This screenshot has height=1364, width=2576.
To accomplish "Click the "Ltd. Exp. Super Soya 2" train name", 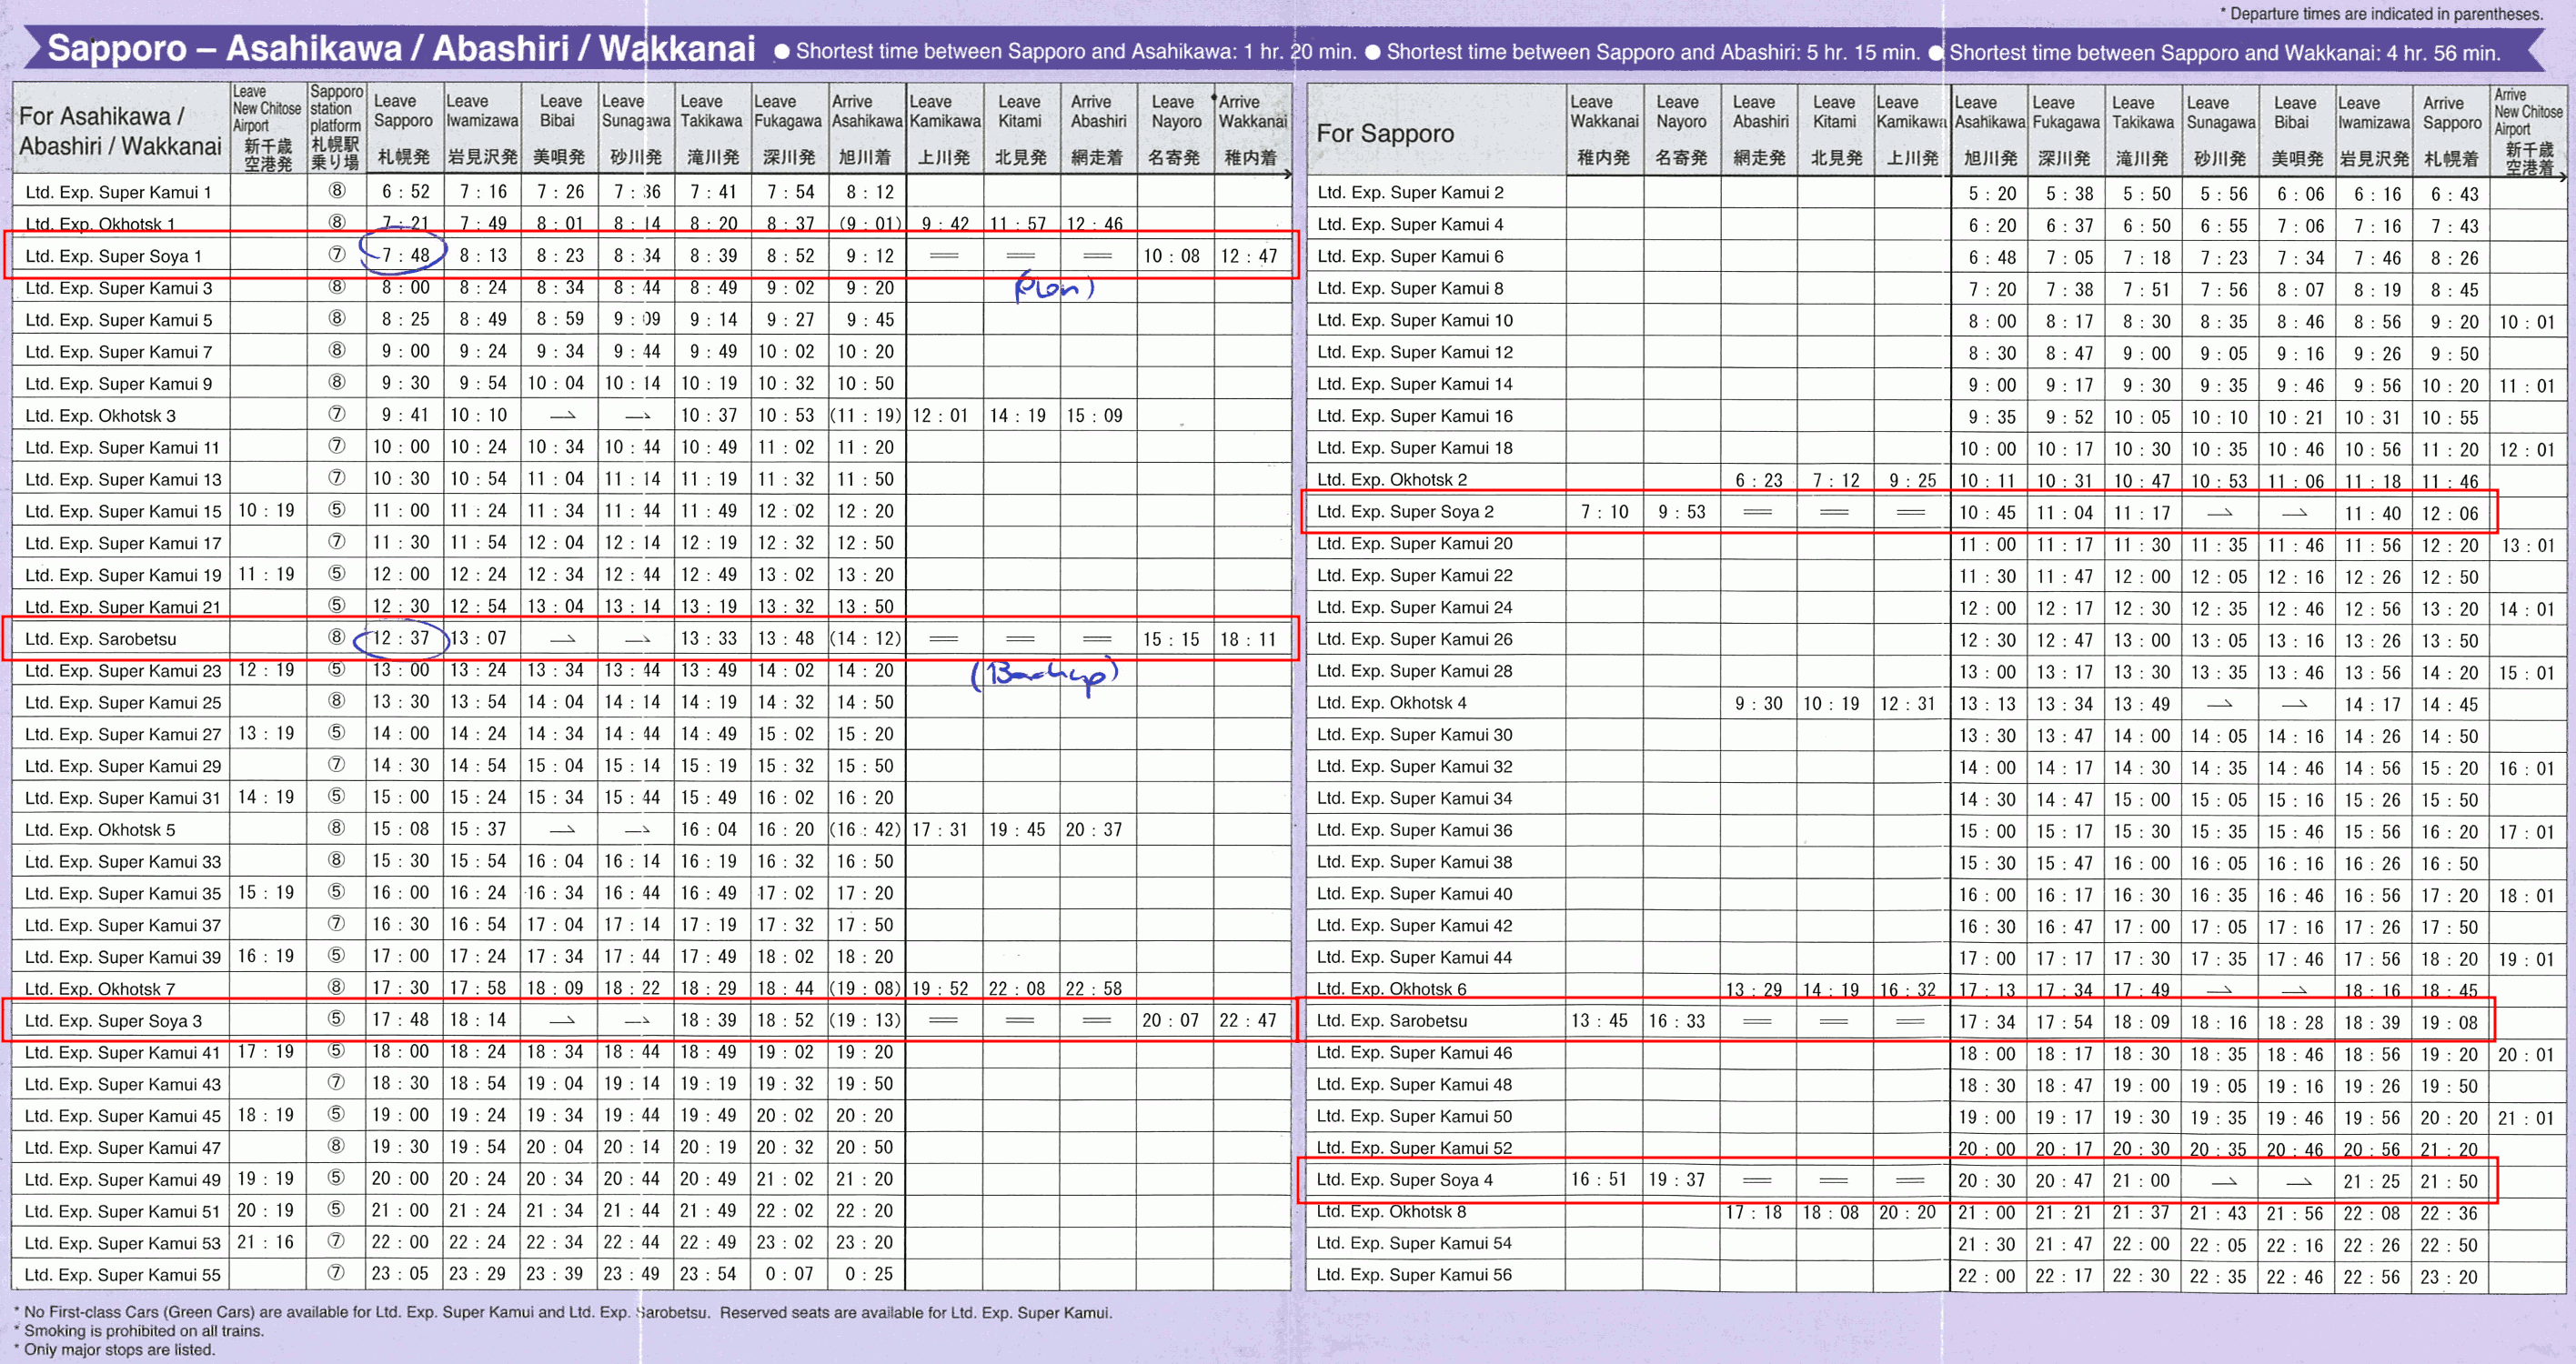I will click(x=1405, y=512).
